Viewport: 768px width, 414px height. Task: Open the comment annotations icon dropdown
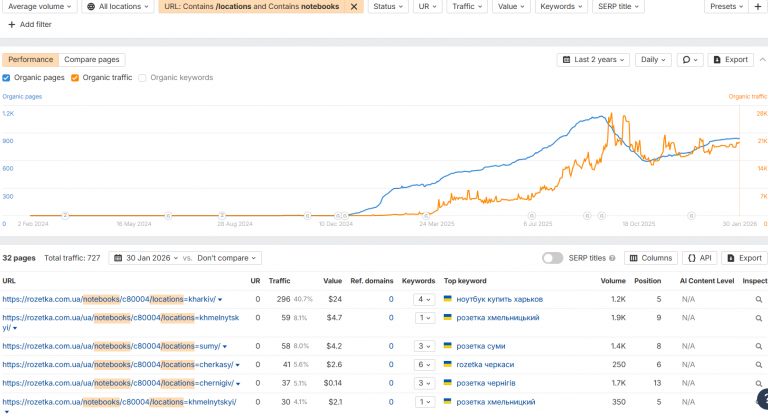[690, 60]
